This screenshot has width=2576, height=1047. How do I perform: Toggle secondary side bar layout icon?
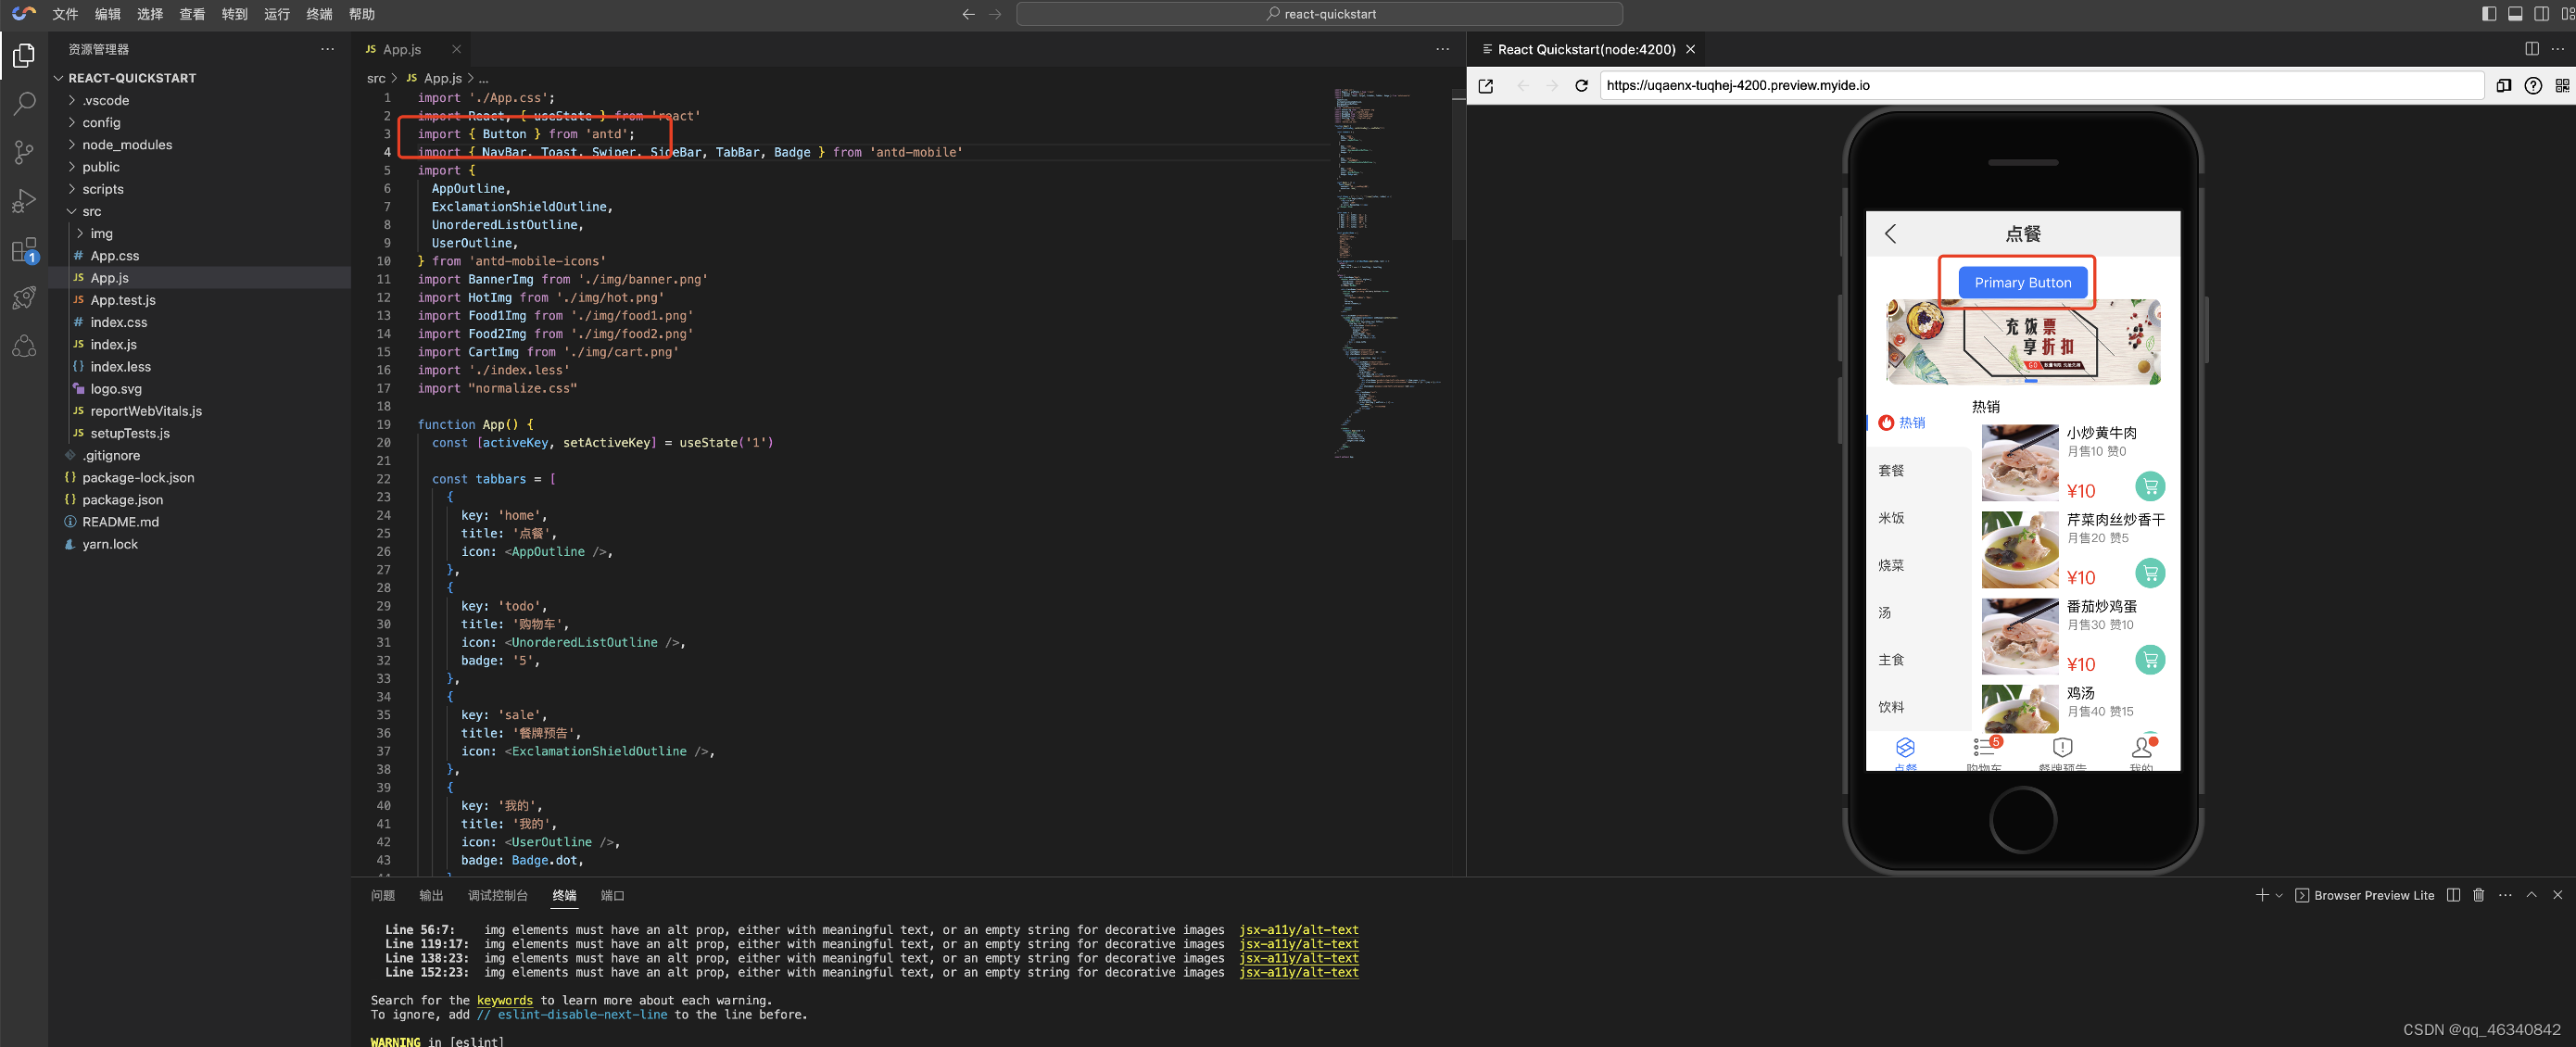(x=2541, y=14)
